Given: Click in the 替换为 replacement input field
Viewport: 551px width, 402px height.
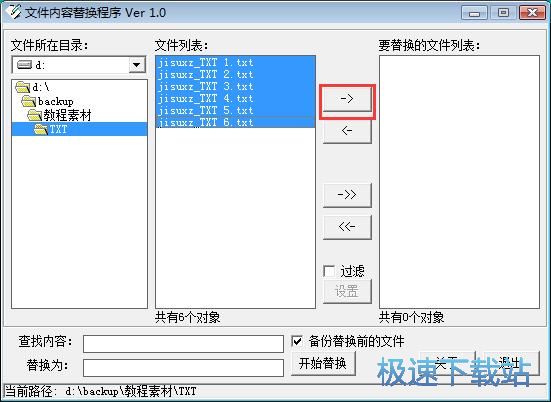Looking at the screenshot, I should pyautogui.click(x=183, y=368).
